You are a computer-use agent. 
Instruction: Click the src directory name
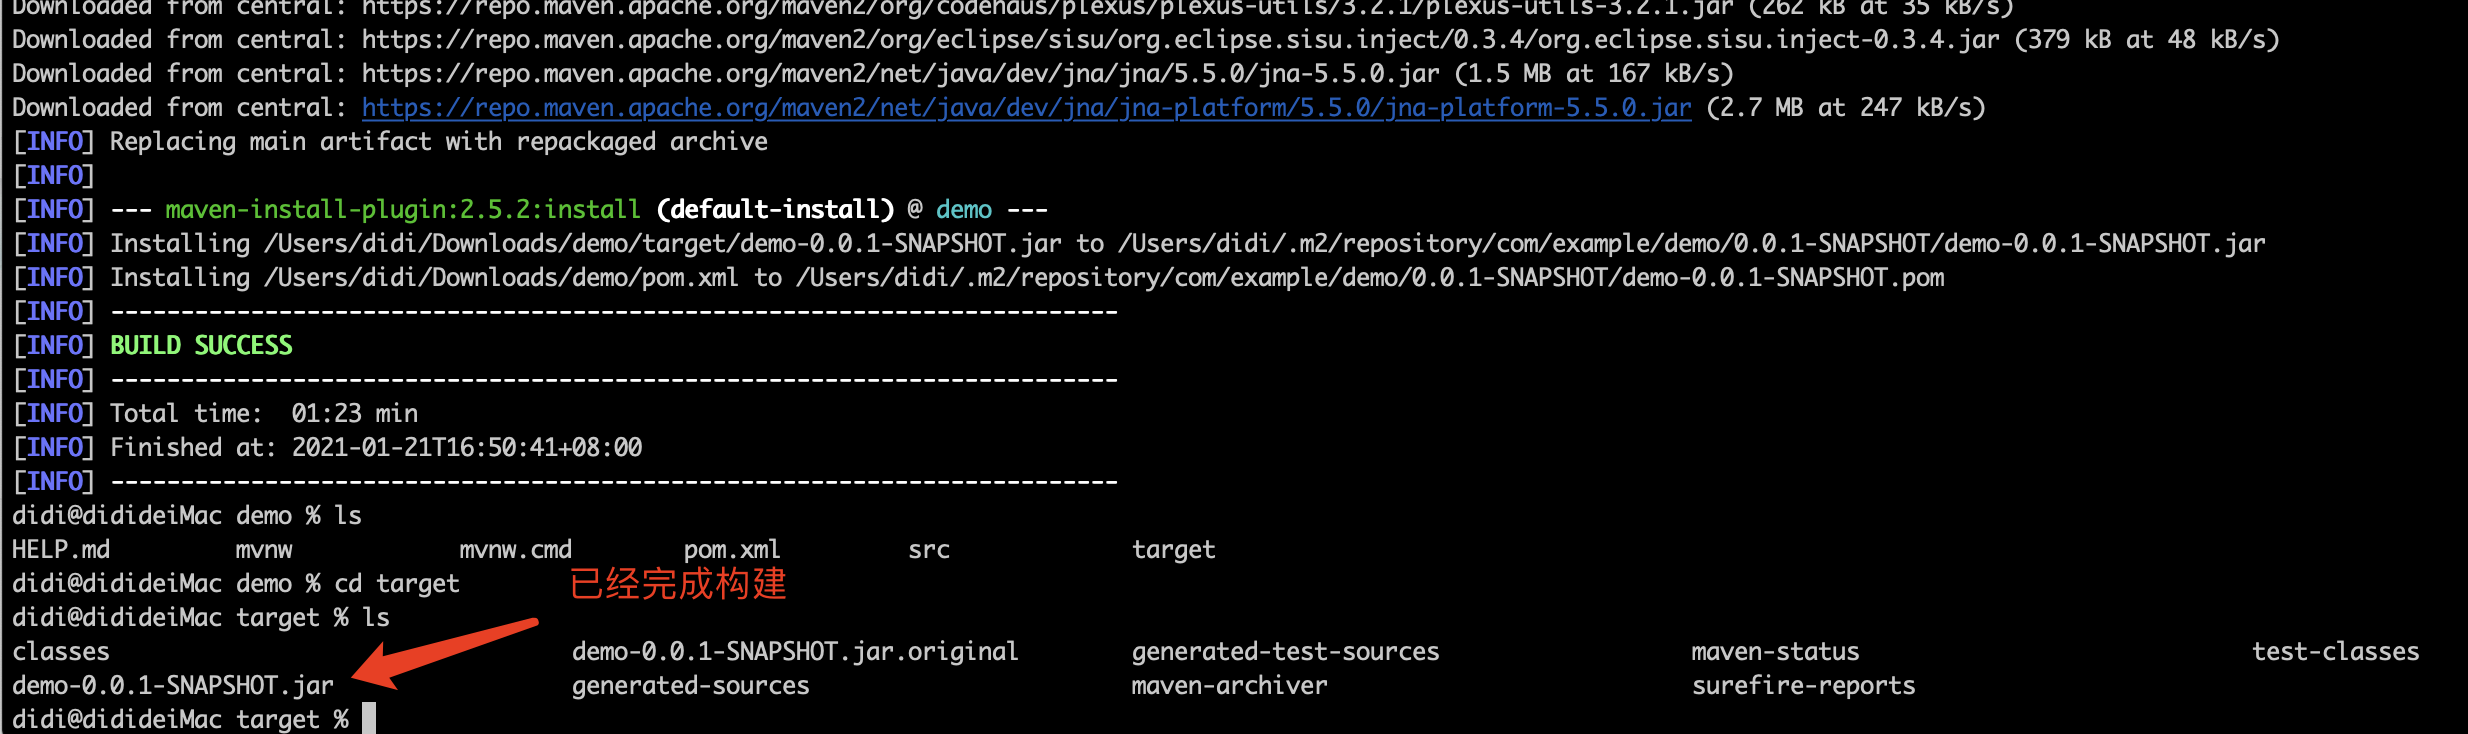pyautogui.click(x=929, y=550)
